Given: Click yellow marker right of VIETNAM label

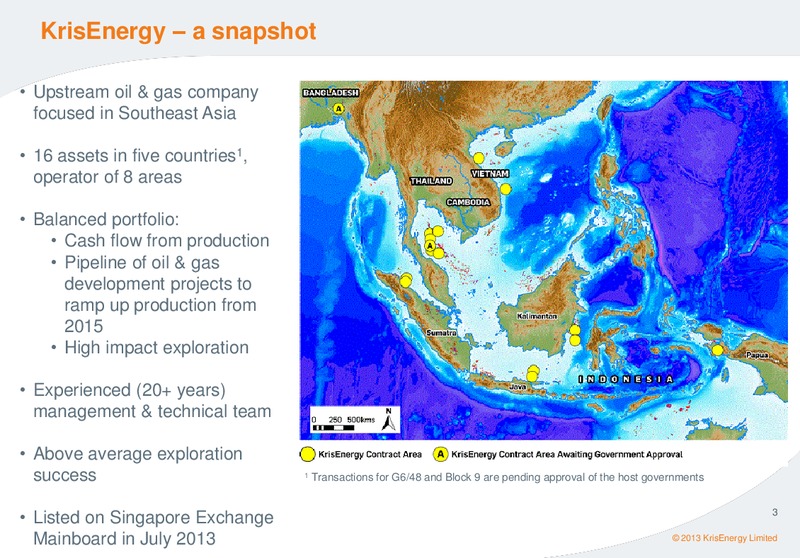Looking at the screenshot, I should click(506, 189).
